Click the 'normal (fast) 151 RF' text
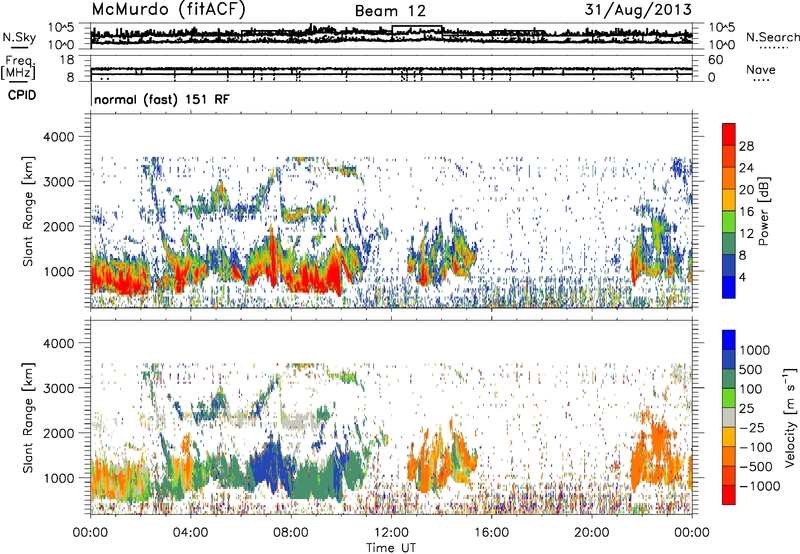Image resolution: width=800 pixels, height=554 pixels. [162, 99]
